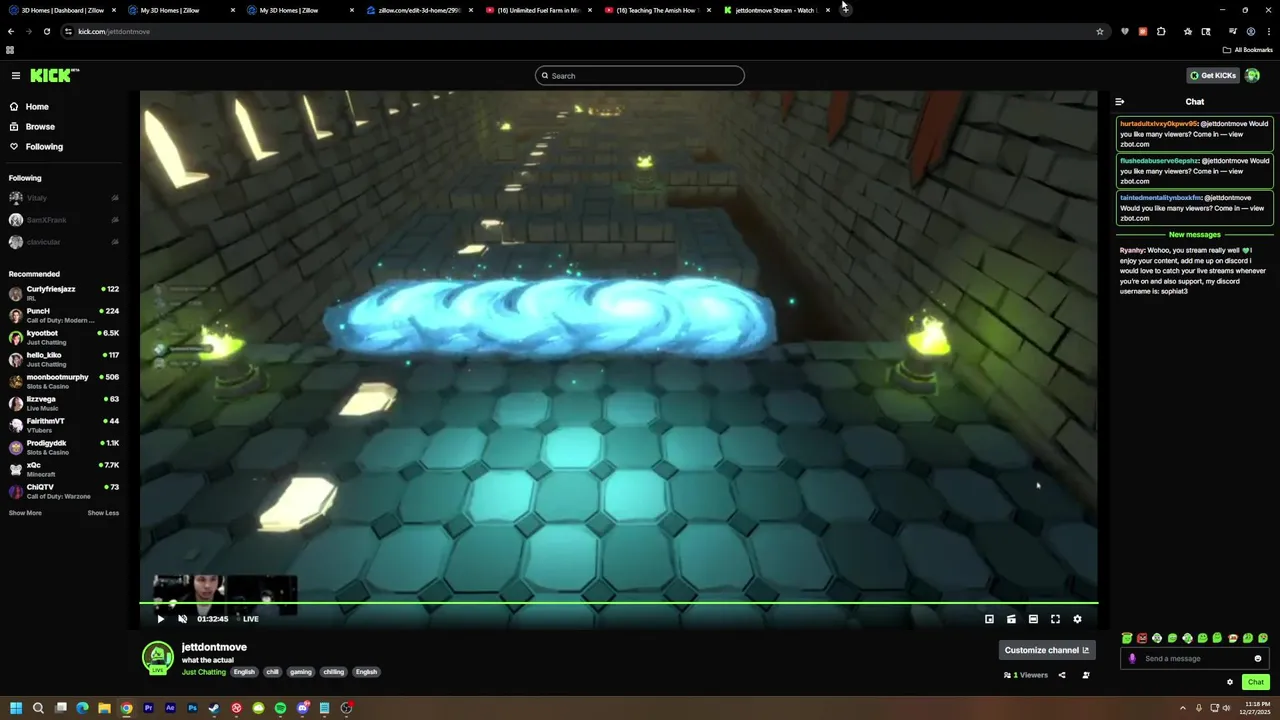Click the Send a message input
The width and height of the screenshot is (1280, 720).
[x=1195, y=659]
